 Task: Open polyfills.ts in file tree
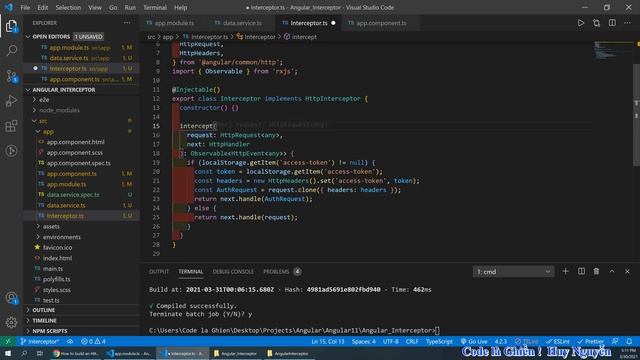tap(57, 279)
